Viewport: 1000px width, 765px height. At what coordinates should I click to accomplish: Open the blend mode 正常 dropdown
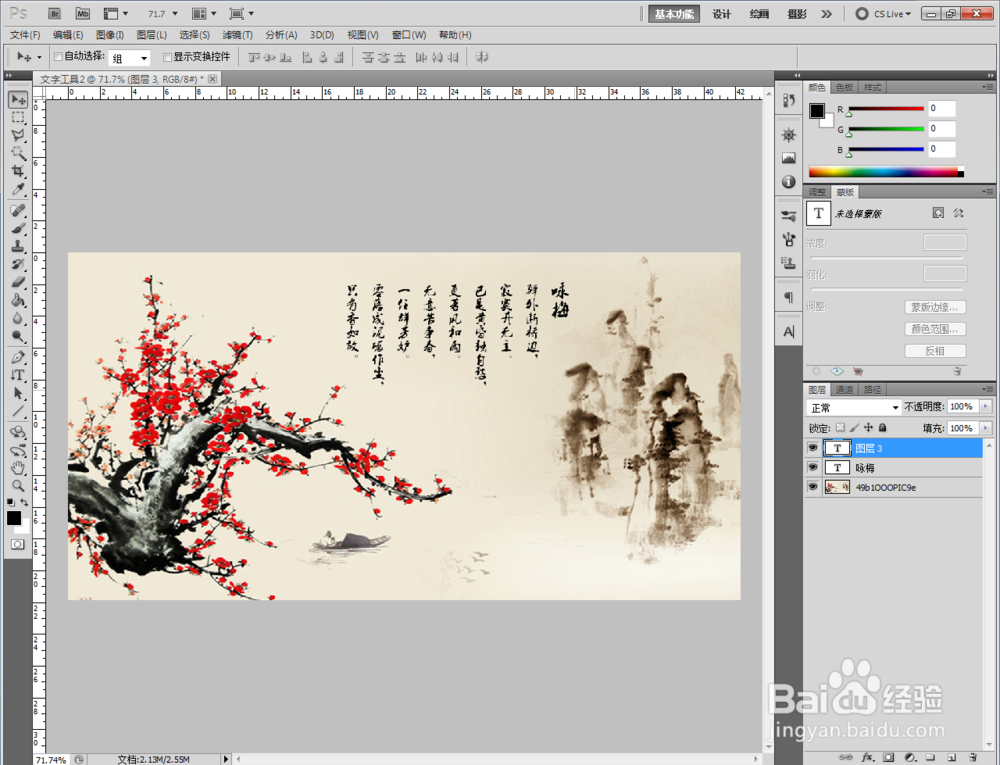(853, 407)
